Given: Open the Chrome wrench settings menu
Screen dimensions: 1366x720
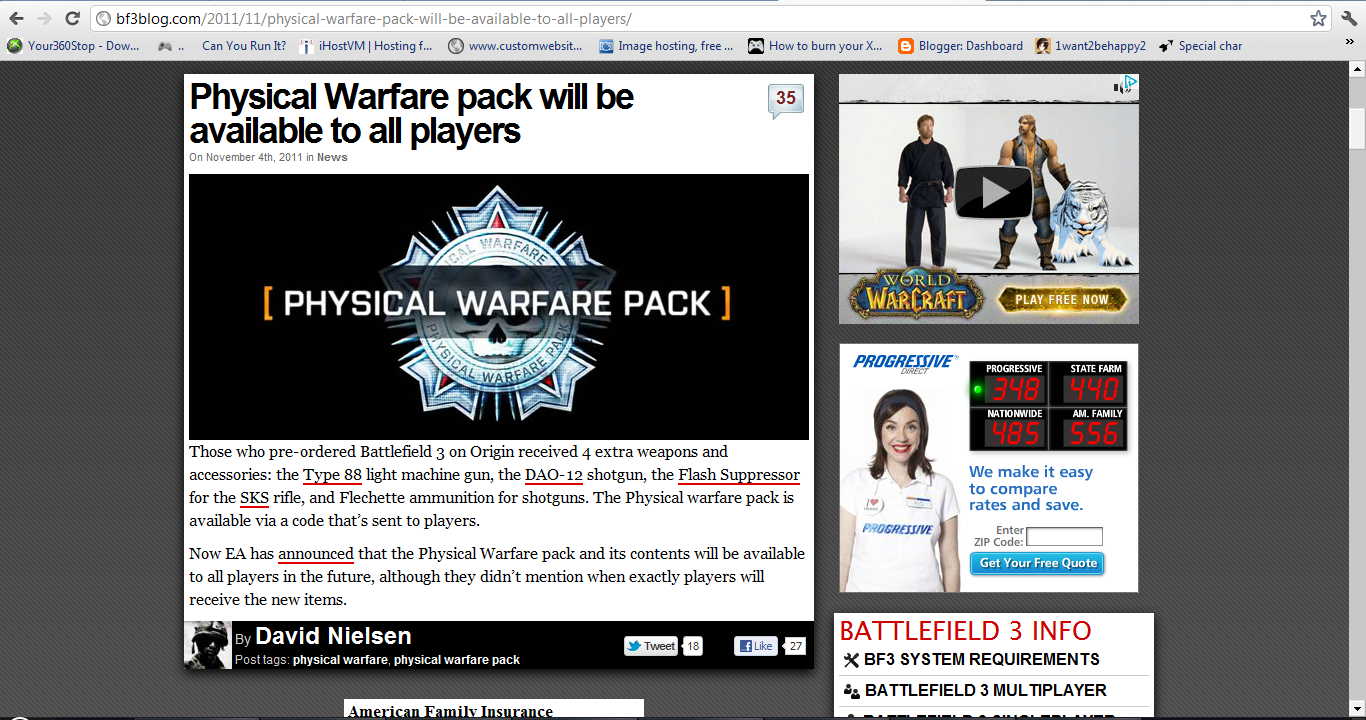Looking at the screenshot, I should point(1349,18).
